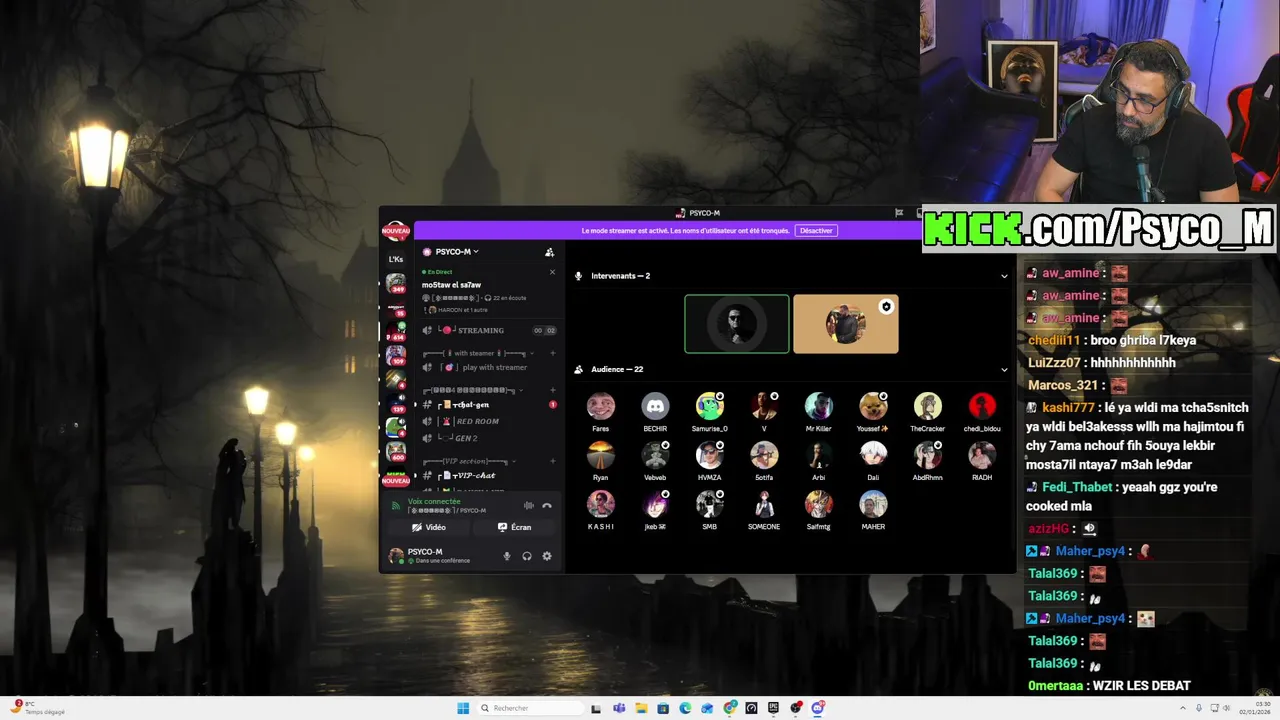Image resolution: width=1280 pixels, height=720 pixels.
Task: Click the invite people icon beside PSYCO-M
Action: coord(549,252)
